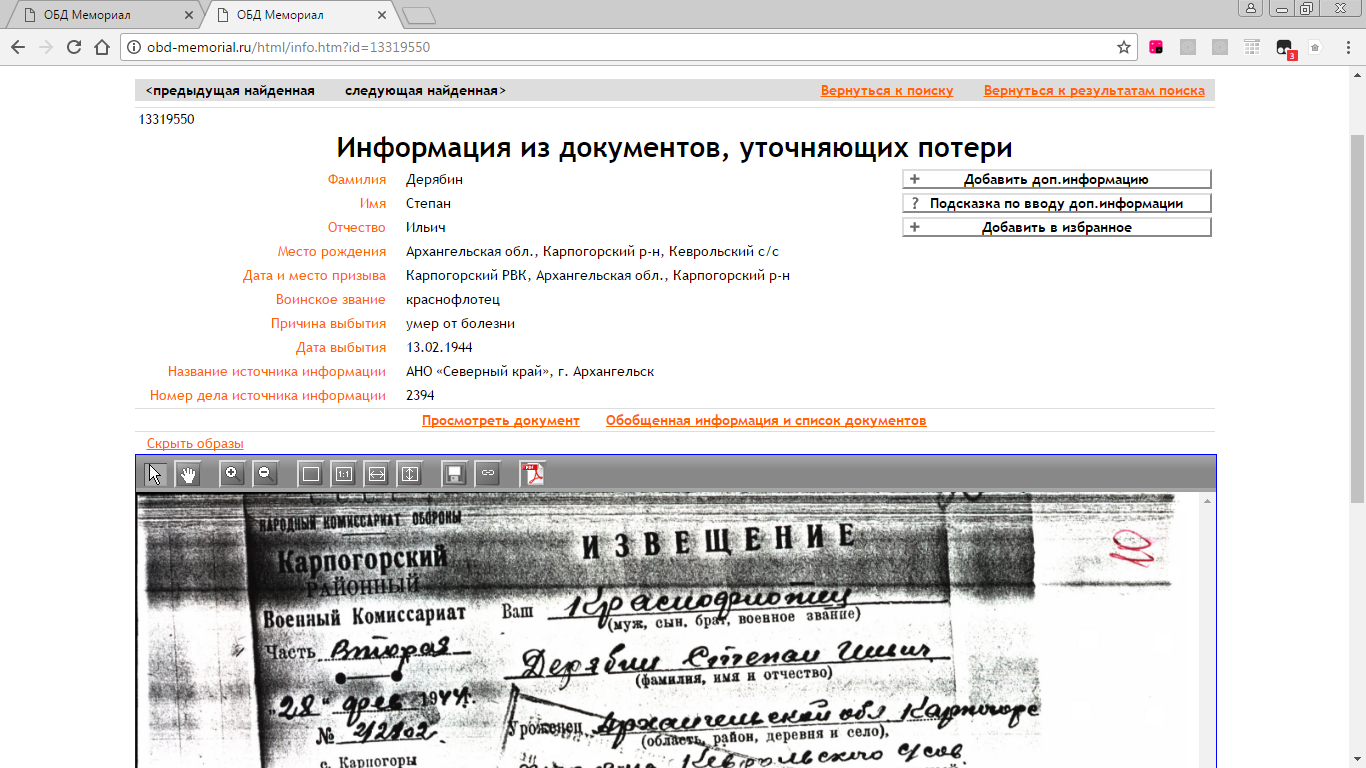Open the Chrome user profile button
The height and width of the screenshot is (768, 1366).
tap(1251, 8)
